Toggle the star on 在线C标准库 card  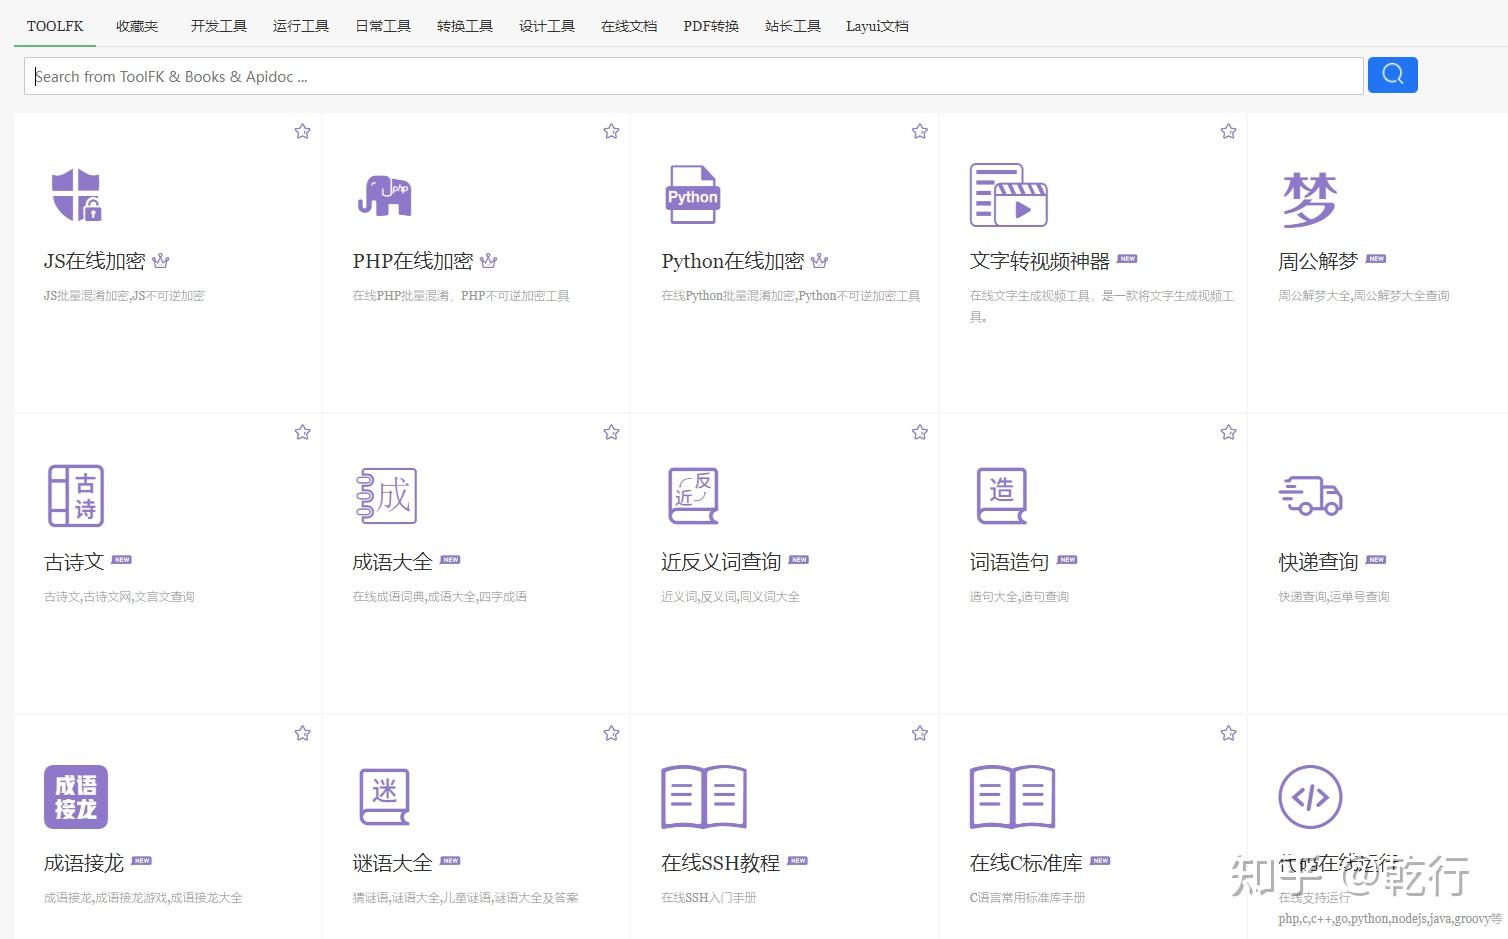pyautogui.click(x=1229, y=733)
